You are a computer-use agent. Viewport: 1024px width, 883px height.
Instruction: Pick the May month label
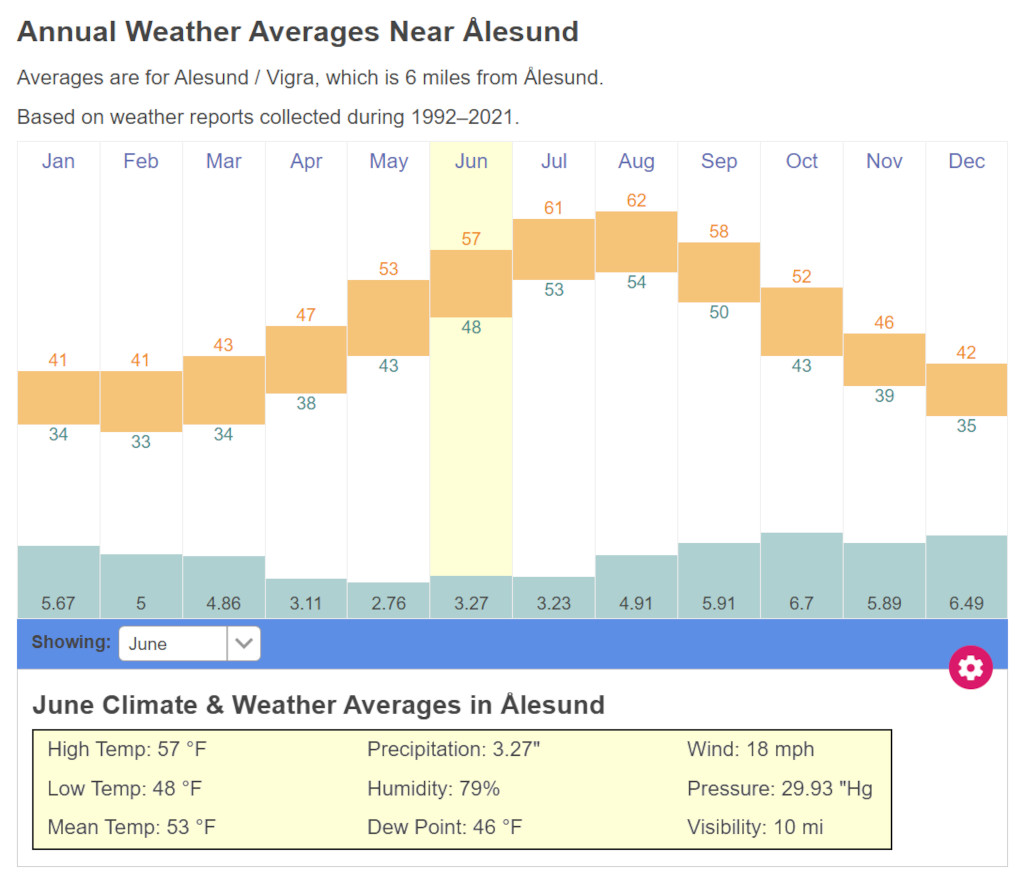coord(388,161)
